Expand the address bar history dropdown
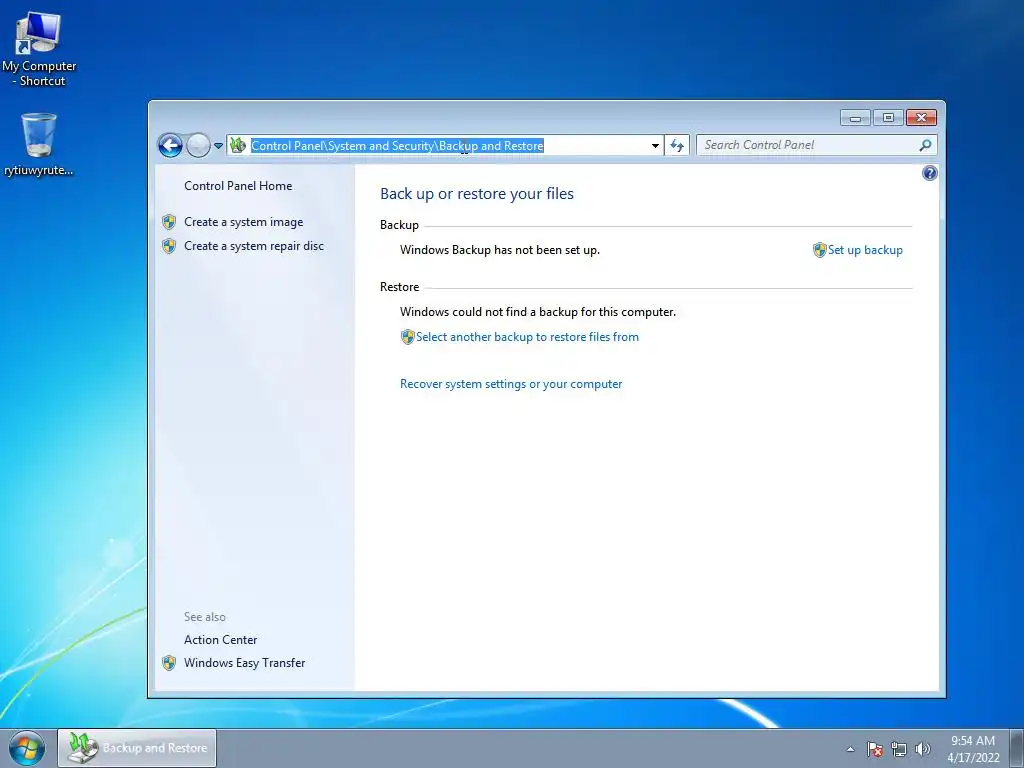 [x=655, y=146]
